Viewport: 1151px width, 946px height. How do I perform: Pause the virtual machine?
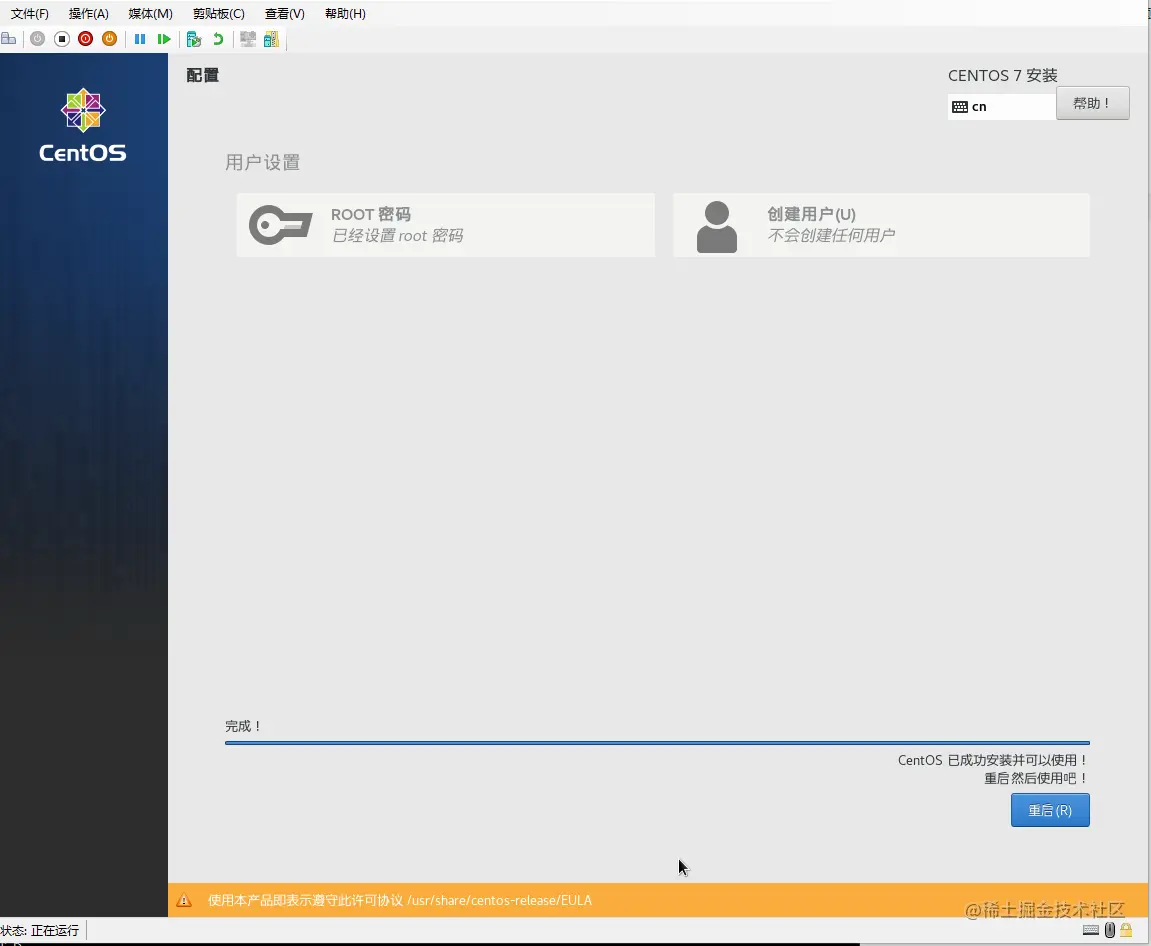pos(139,39)
